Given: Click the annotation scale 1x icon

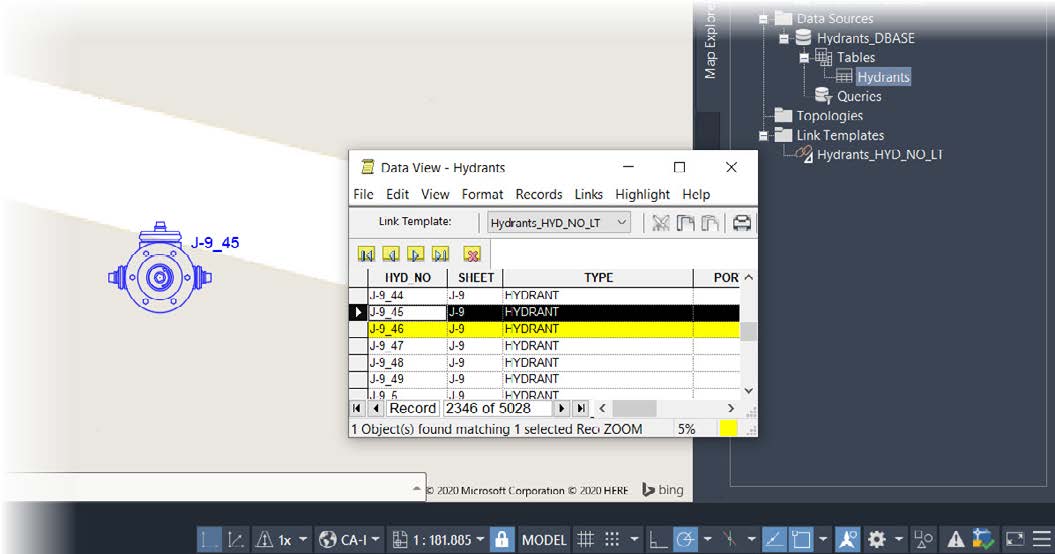Looking at the screenshot, I should 265,539.
